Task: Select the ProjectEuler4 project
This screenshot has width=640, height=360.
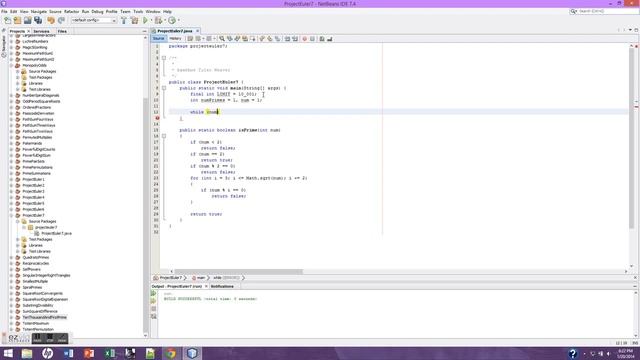Action: (33, 197)
